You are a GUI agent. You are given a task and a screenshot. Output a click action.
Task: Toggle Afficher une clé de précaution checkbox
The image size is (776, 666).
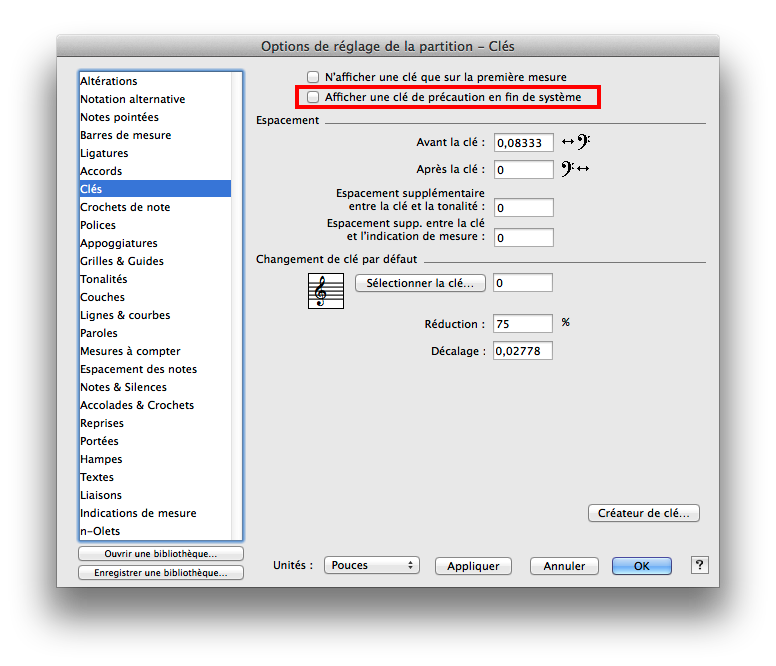(314, 97)
